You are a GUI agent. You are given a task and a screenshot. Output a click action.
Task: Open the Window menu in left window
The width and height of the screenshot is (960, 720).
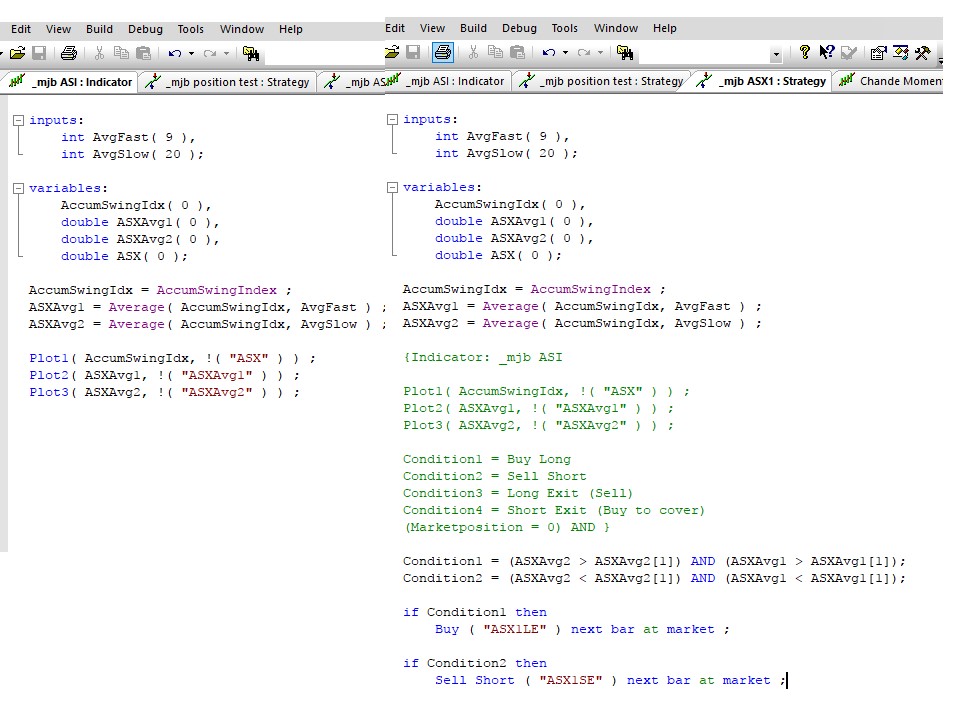pos(242,29)
